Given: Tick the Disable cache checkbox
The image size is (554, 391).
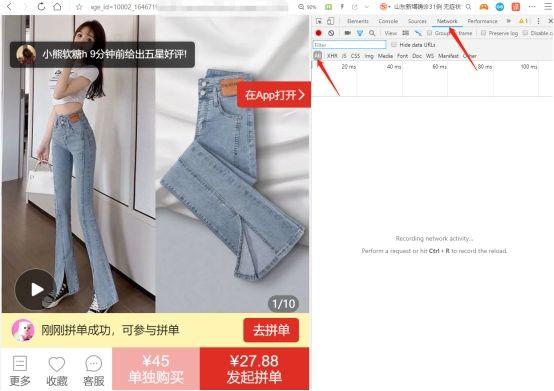Looking at the screenshot, I should [525, 33].
